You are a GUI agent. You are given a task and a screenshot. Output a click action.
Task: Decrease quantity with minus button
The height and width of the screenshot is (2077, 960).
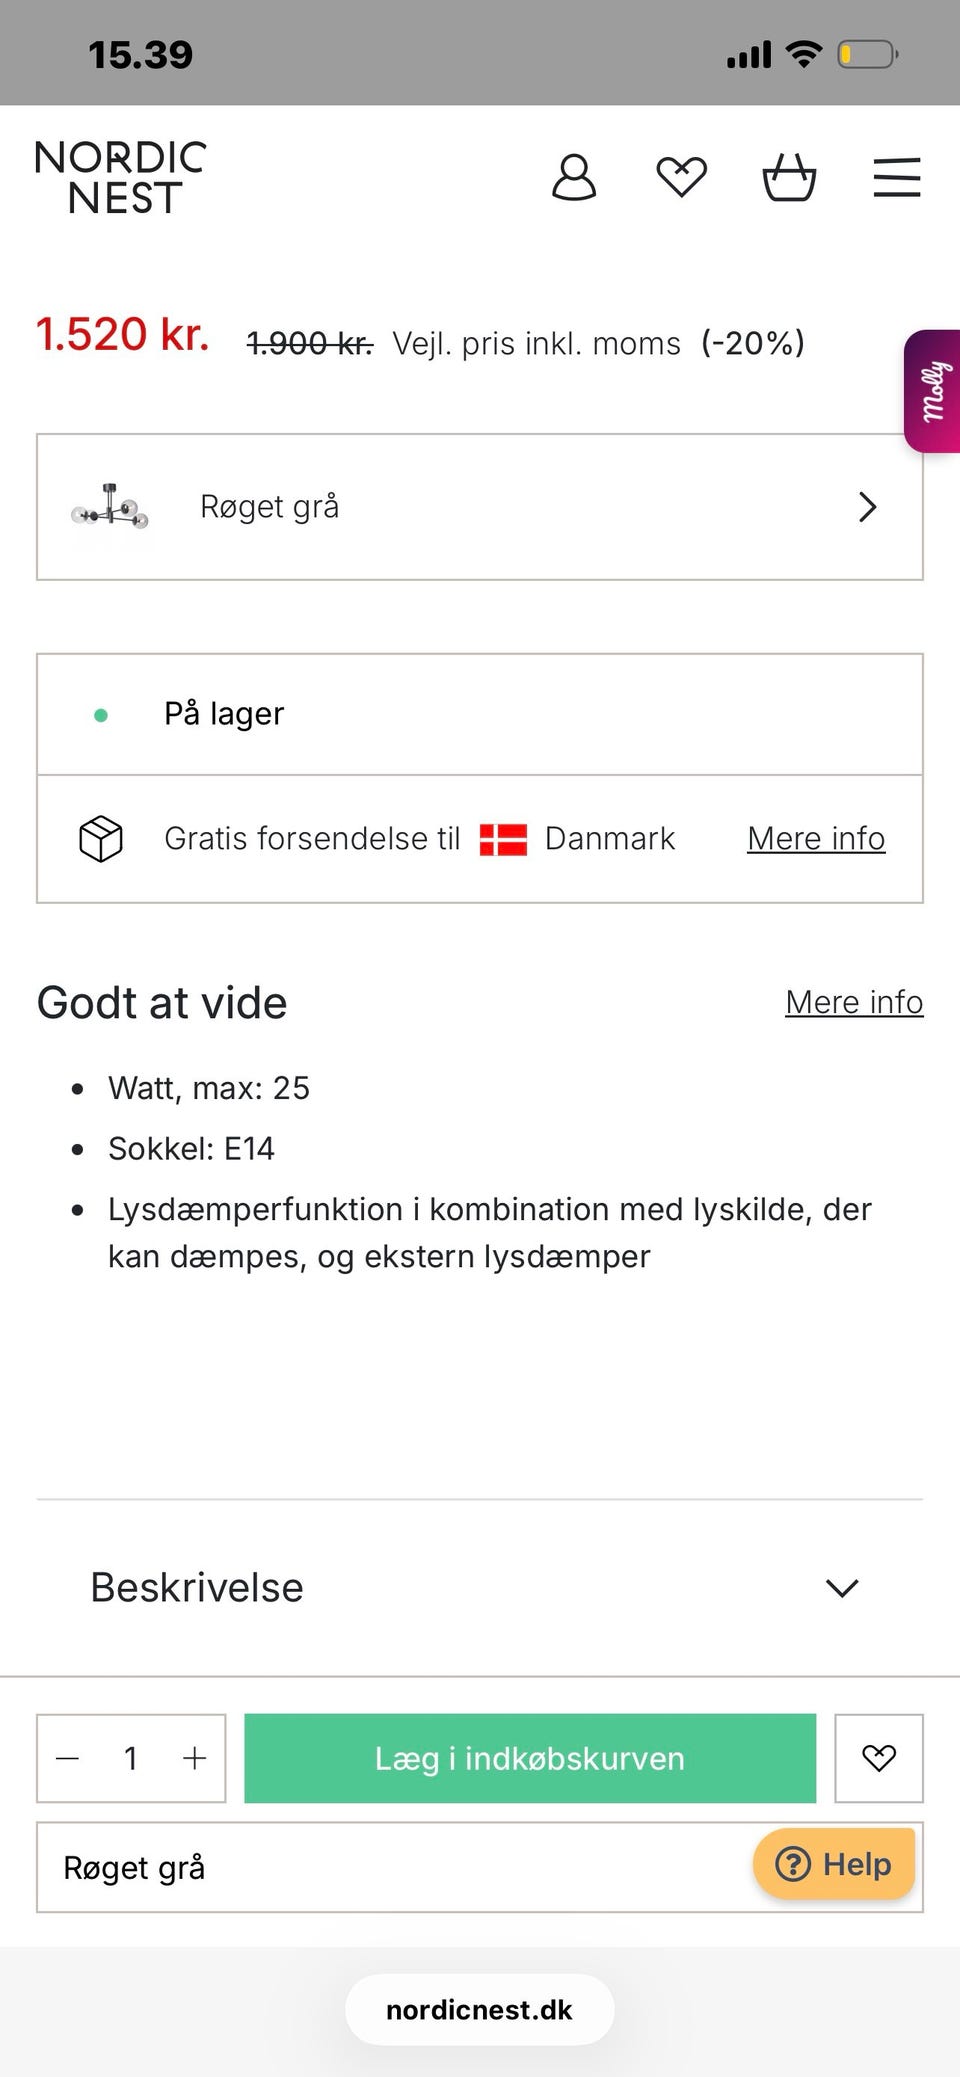[x=68, y=1758]
